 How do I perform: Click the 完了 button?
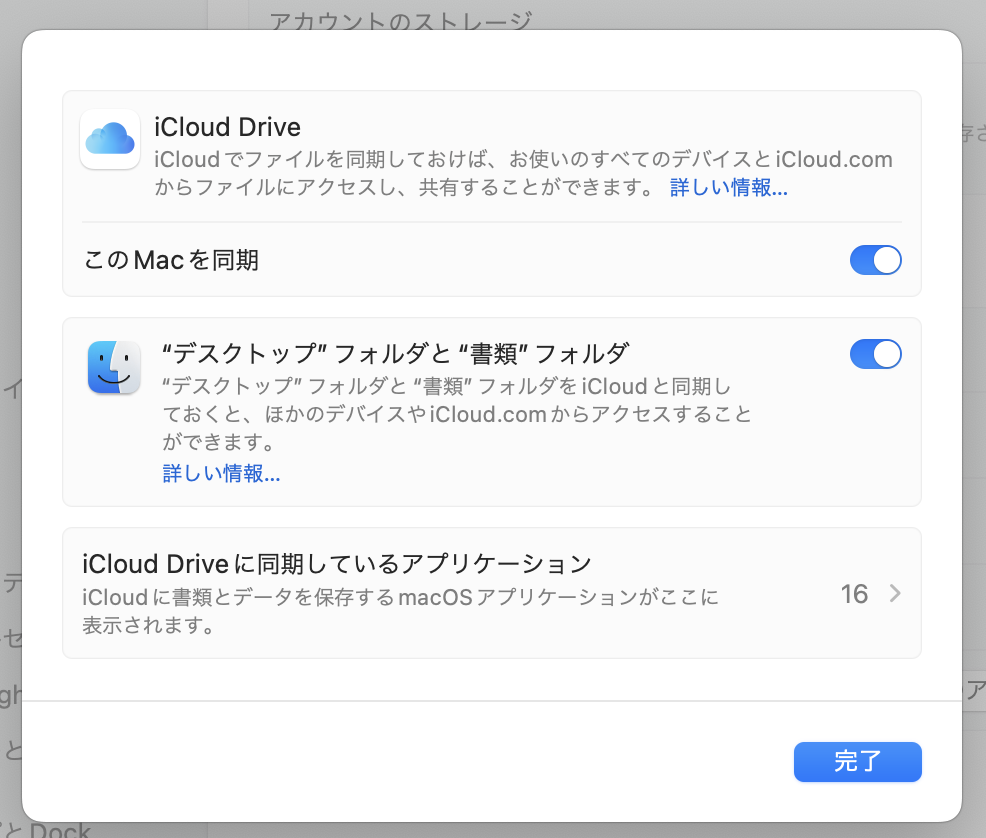tap(857, 761)
